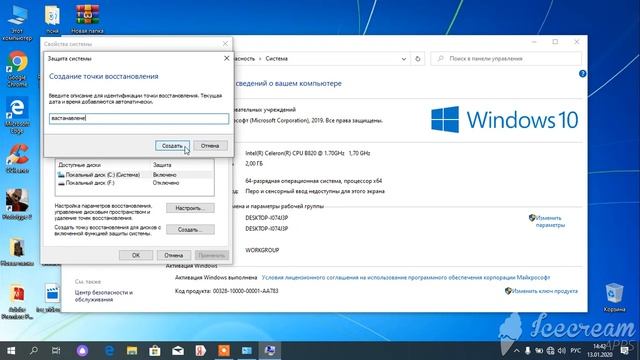Open Yandex browser from taskbar
This screenshot has width=640, height=360.
200,351
